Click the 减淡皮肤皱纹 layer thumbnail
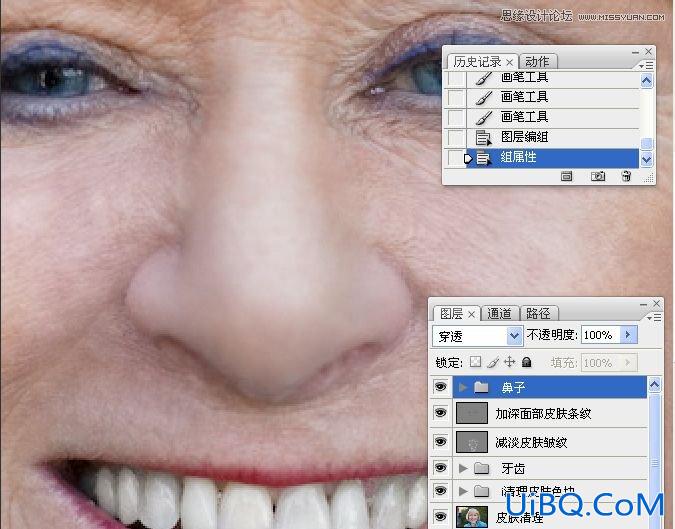This screenshot has width=675, height=529. (x=472, y=442)
